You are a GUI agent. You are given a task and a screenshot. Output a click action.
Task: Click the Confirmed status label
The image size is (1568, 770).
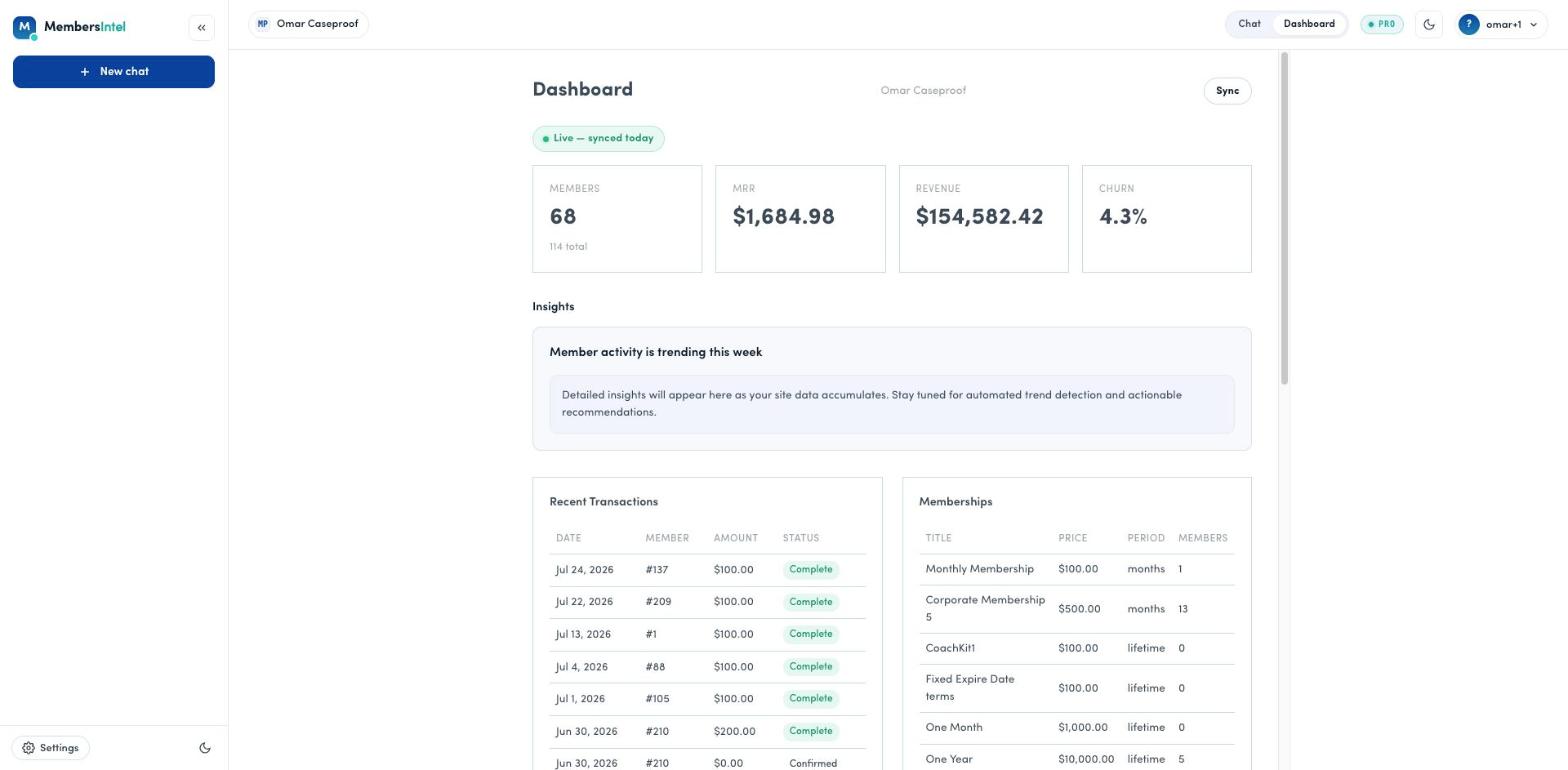812,764
